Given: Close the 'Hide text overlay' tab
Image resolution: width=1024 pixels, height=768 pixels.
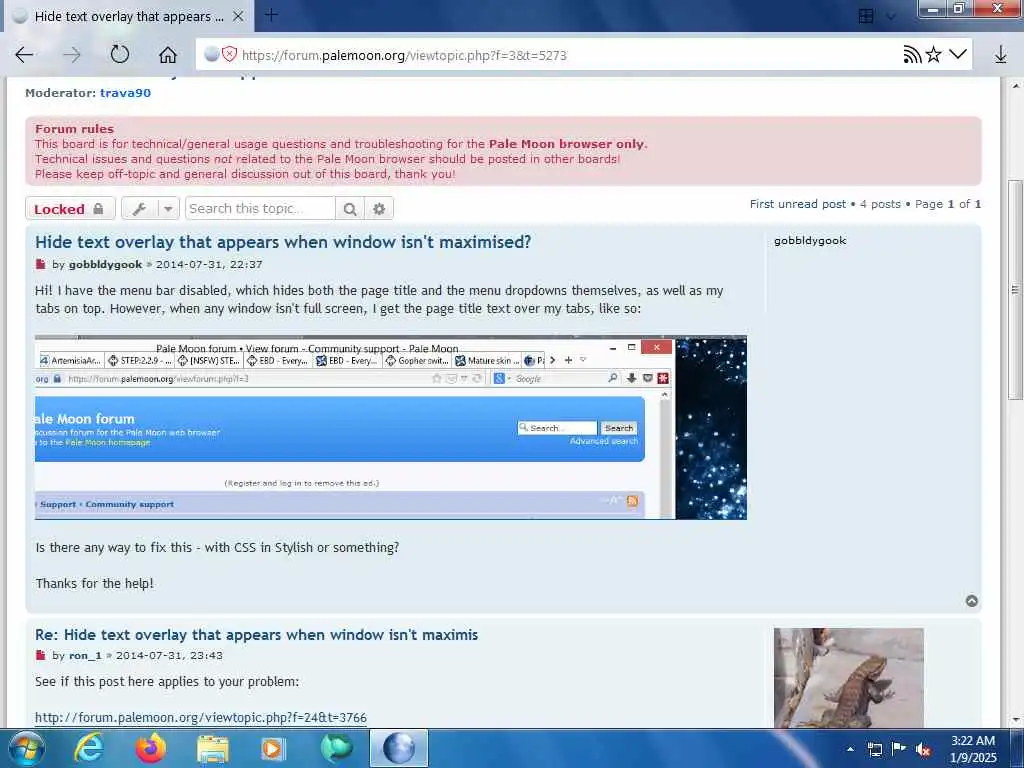Looking at the screenshot, I should [238, 16].
